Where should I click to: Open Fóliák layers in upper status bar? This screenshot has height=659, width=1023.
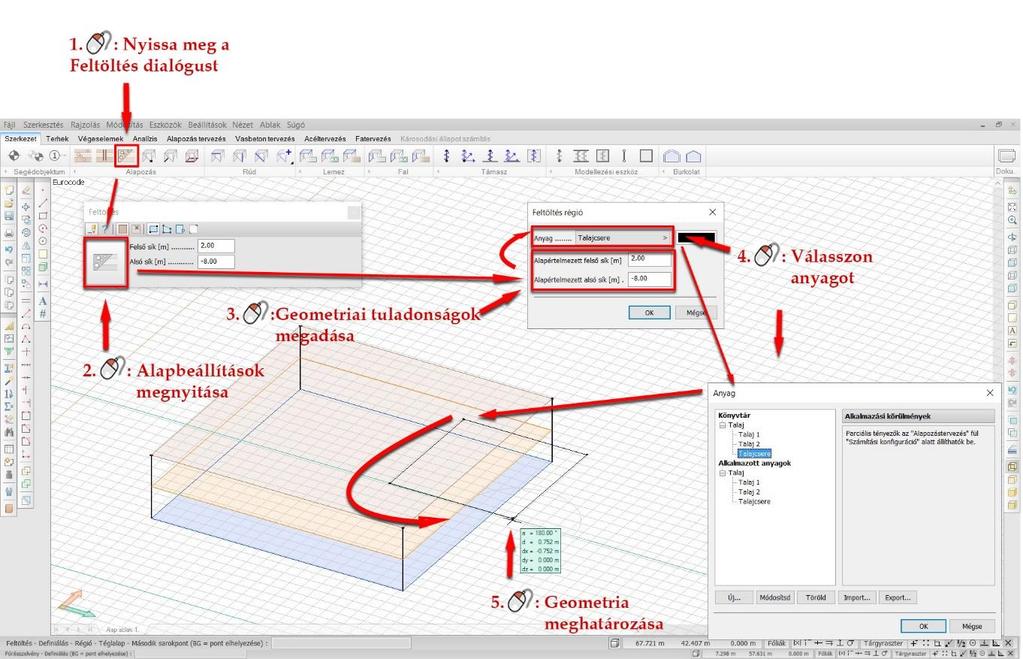[x=776, y=643]
